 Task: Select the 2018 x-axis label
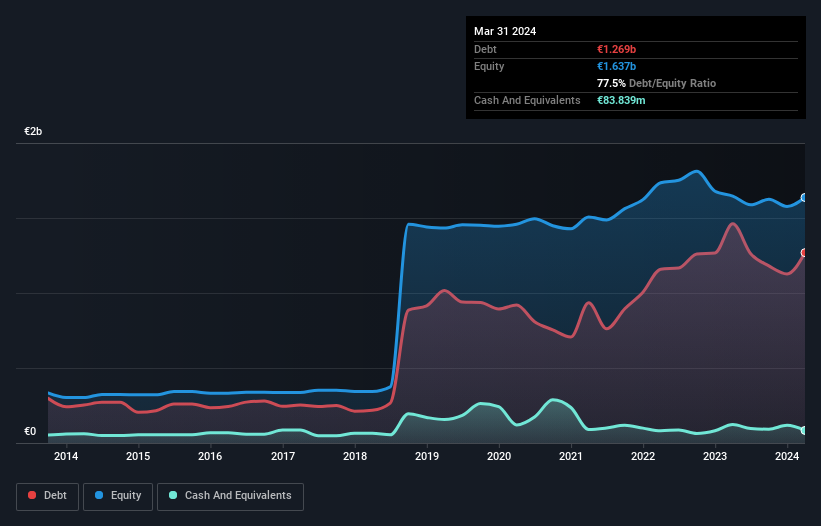[355, 456]
